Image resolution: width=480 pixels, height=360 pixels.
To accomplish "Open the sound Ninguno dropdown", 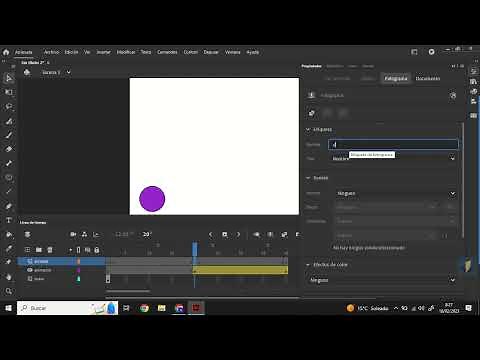I will pyautogui.click(x=396, y=193).
